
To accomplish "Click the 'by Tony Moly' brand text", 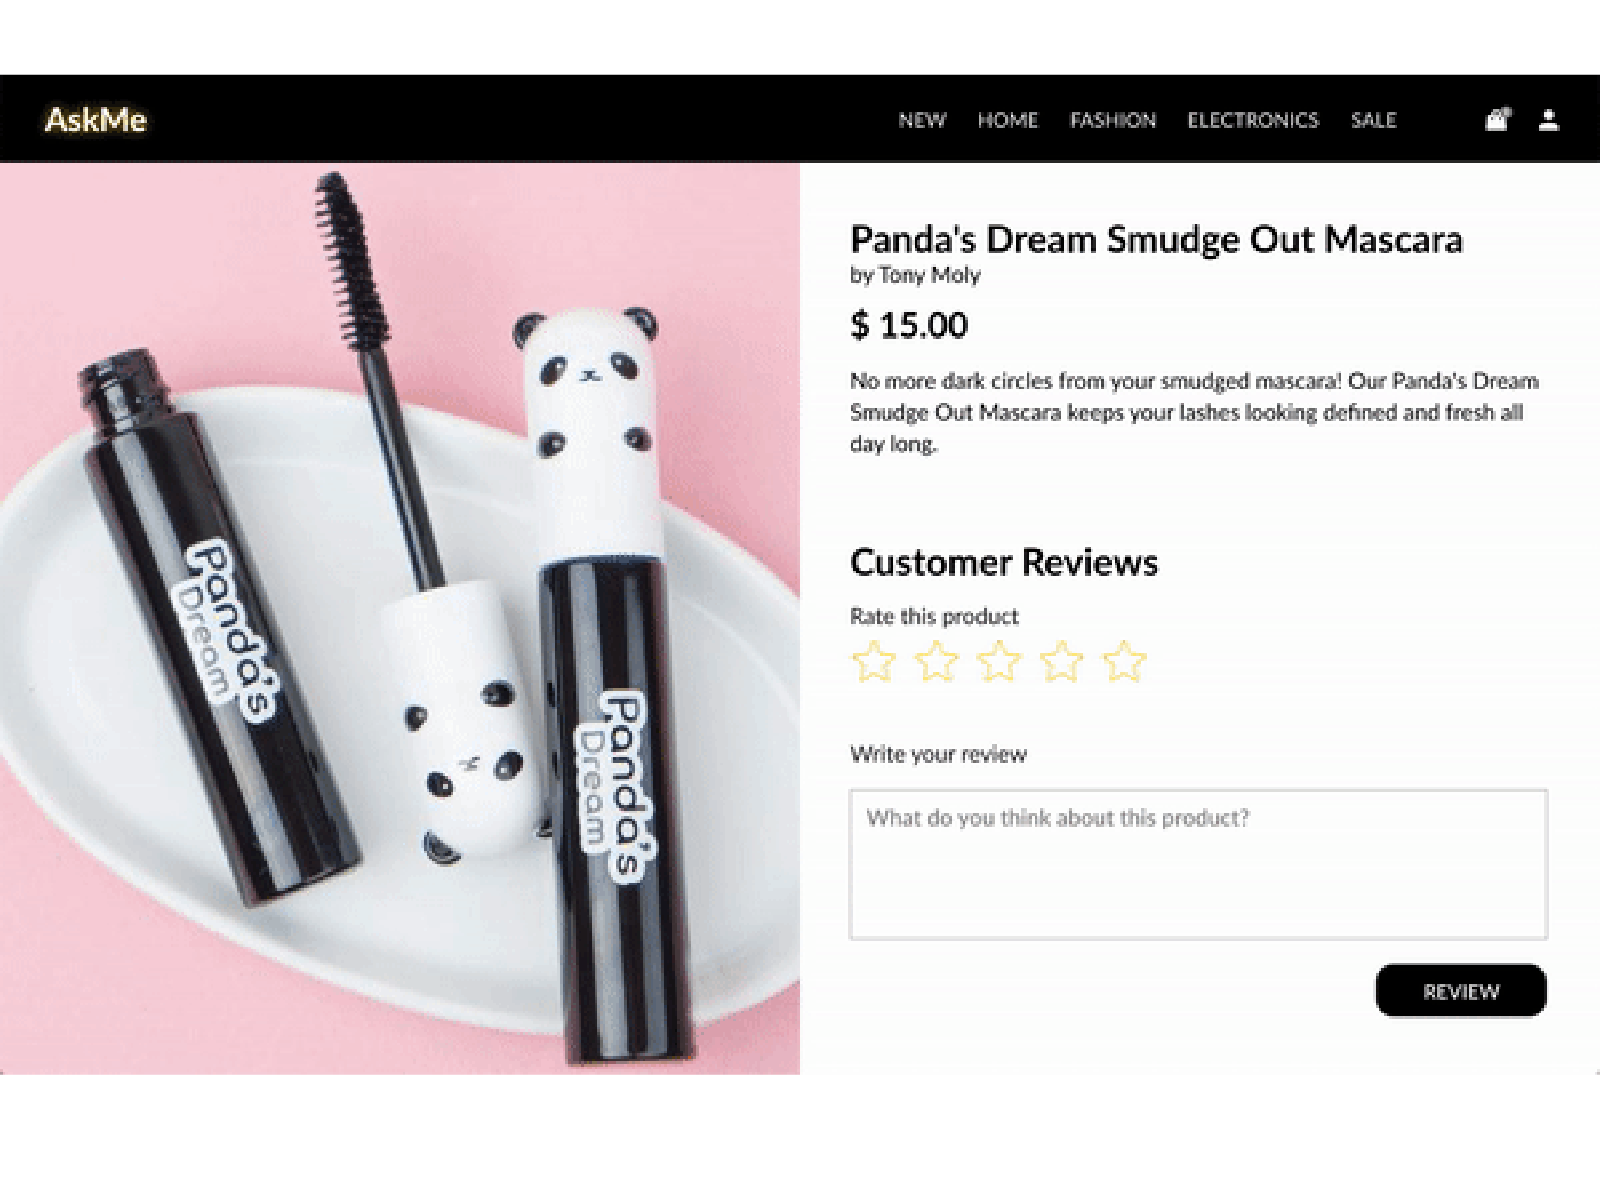I will [915, 275].
